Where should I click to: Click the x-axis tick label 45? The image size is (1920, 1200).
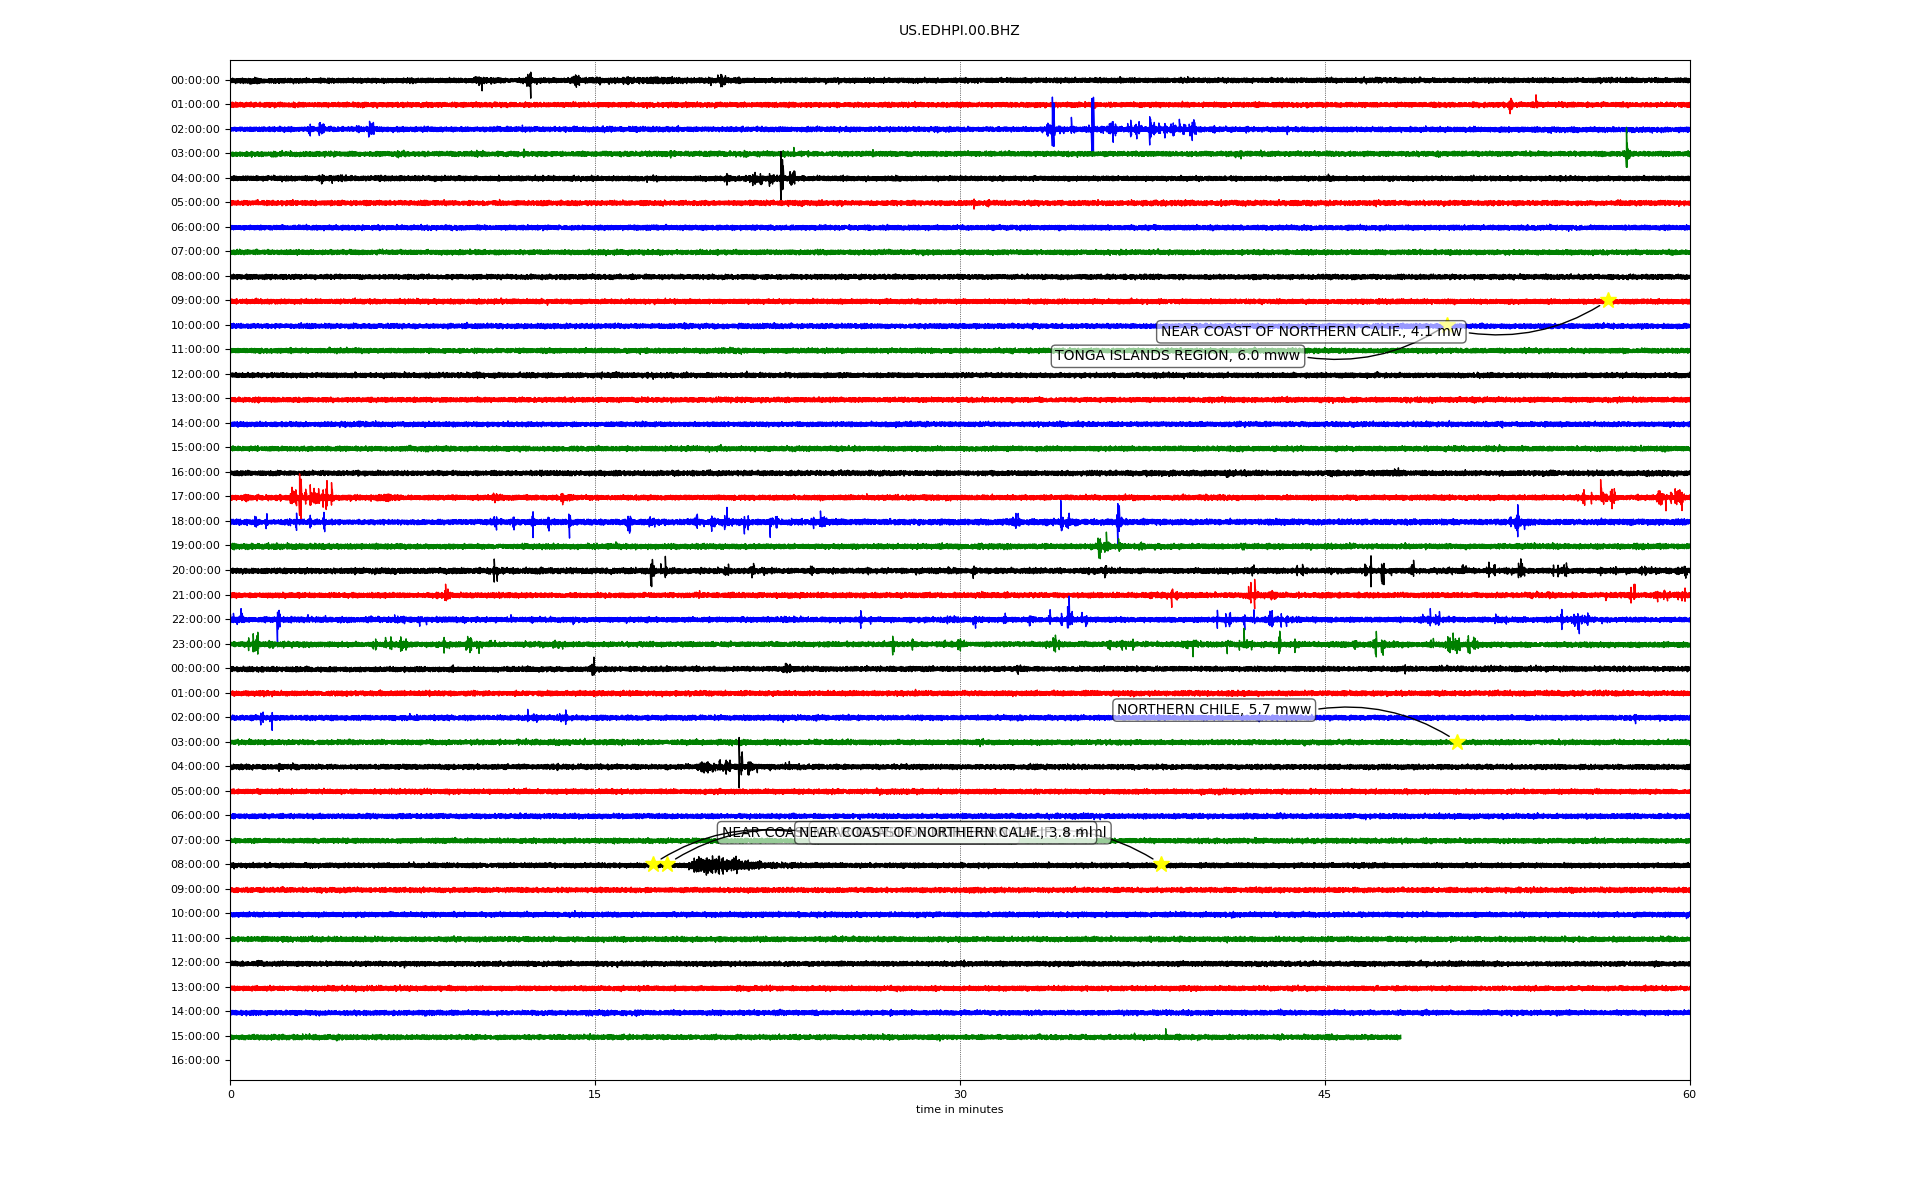[1325, 1094]
